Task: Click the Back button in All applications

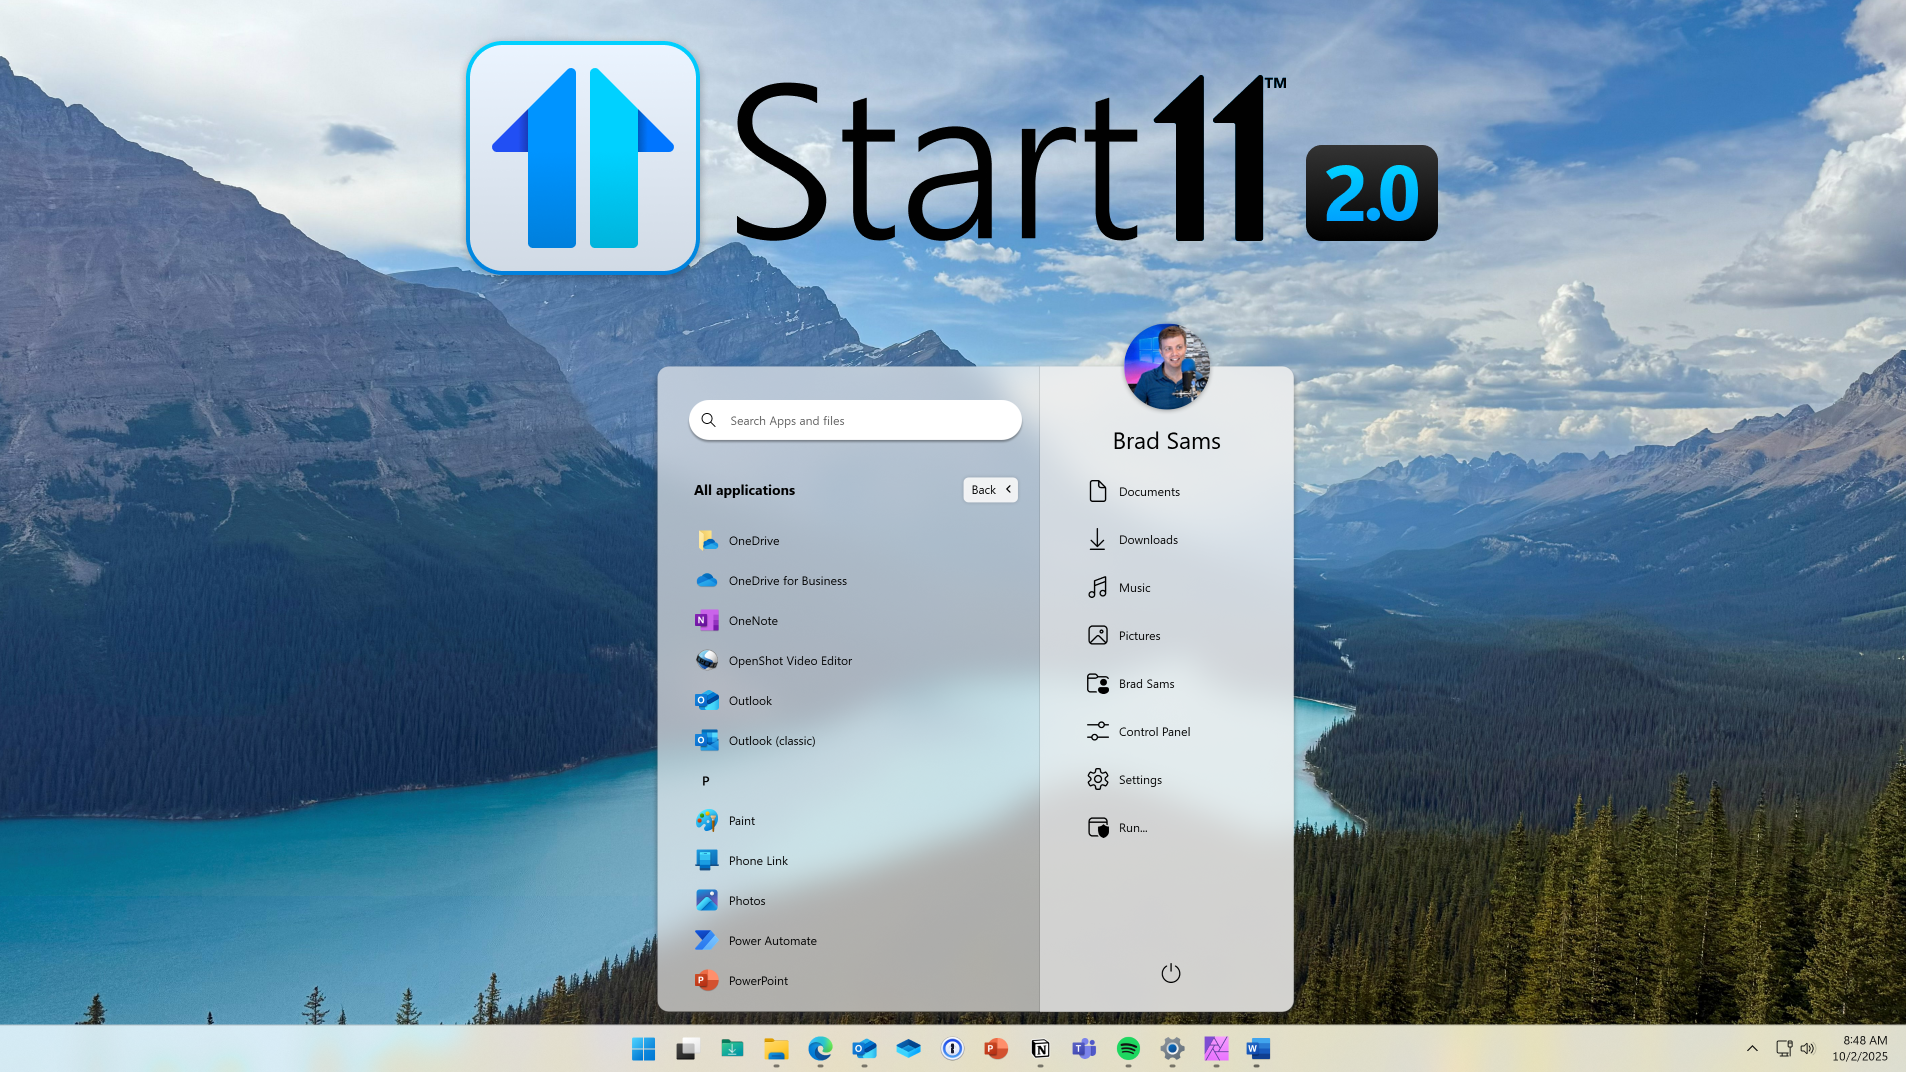Action: click(990, 490)
